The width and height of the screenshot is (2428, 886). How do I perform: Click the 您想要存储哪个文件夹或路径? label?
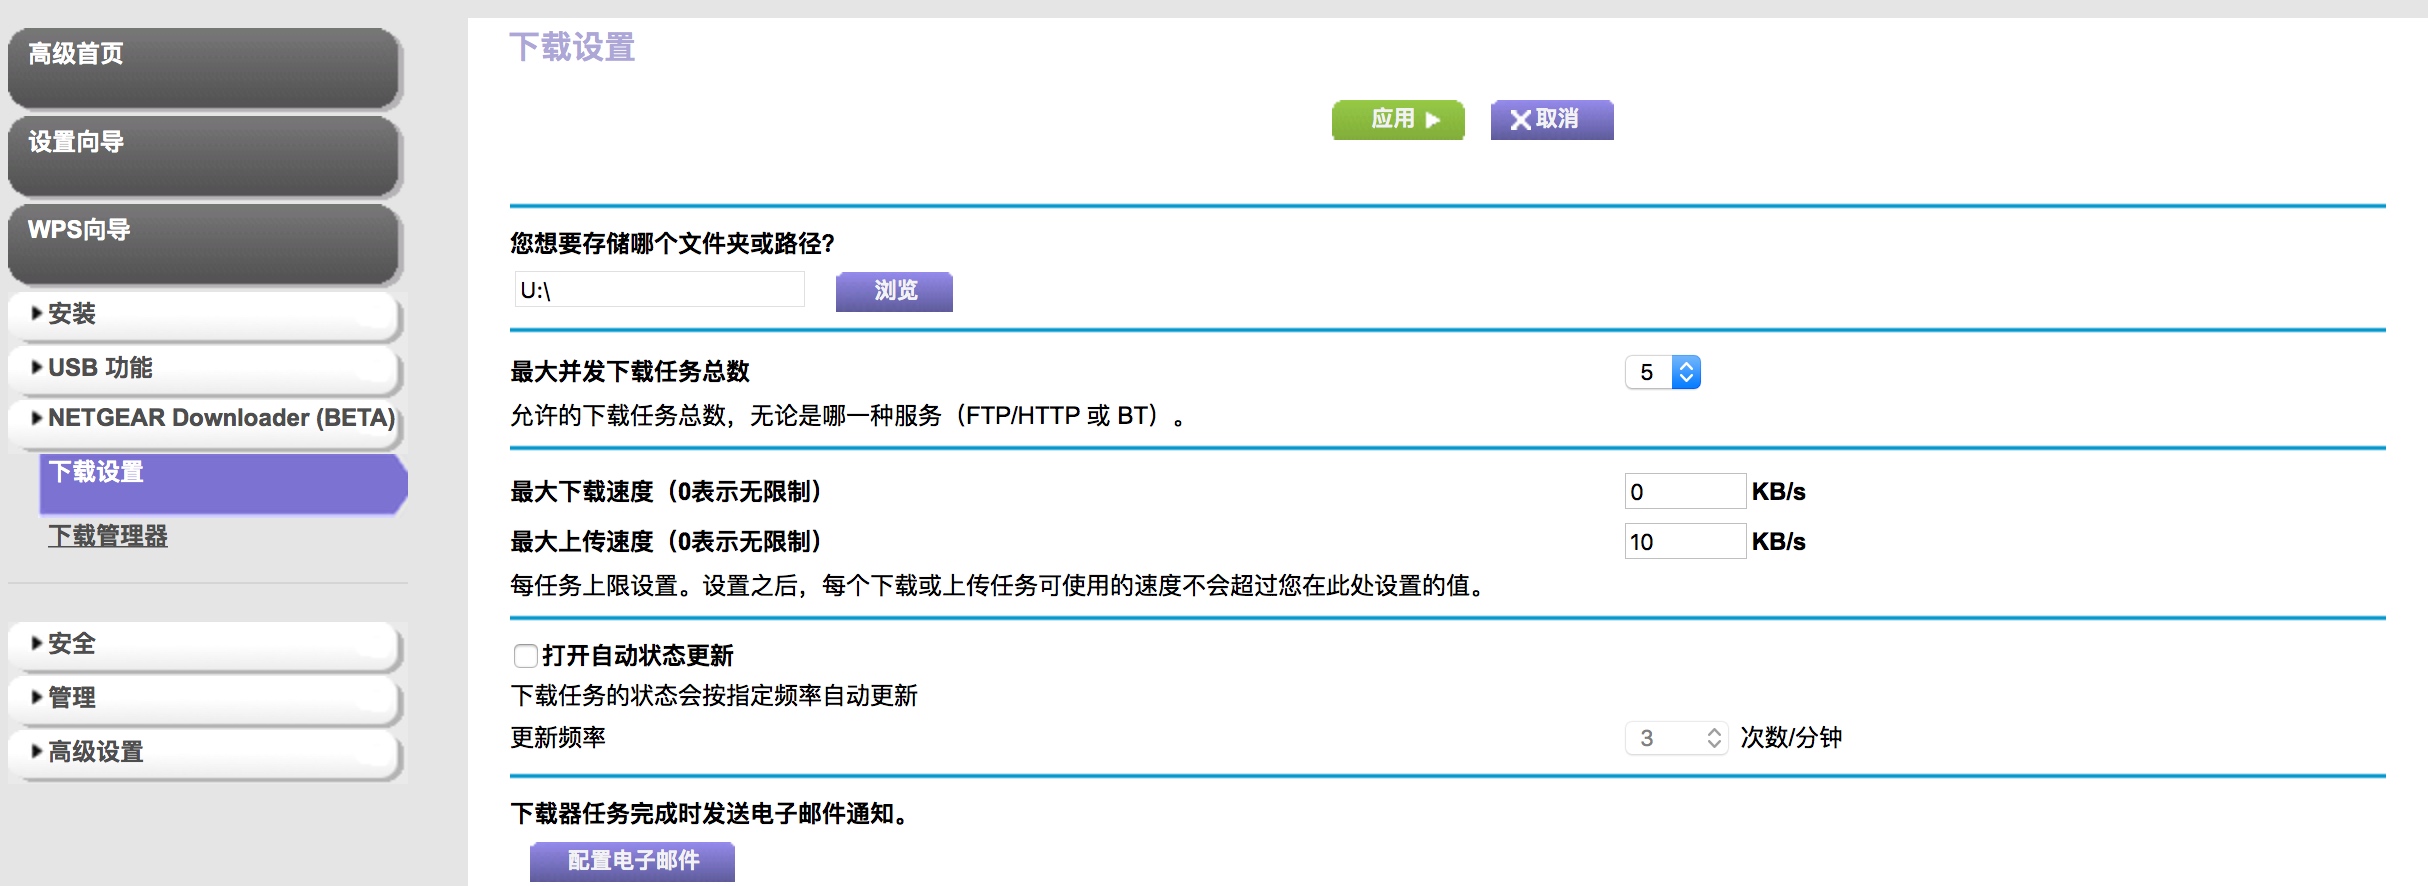(672, 243)
